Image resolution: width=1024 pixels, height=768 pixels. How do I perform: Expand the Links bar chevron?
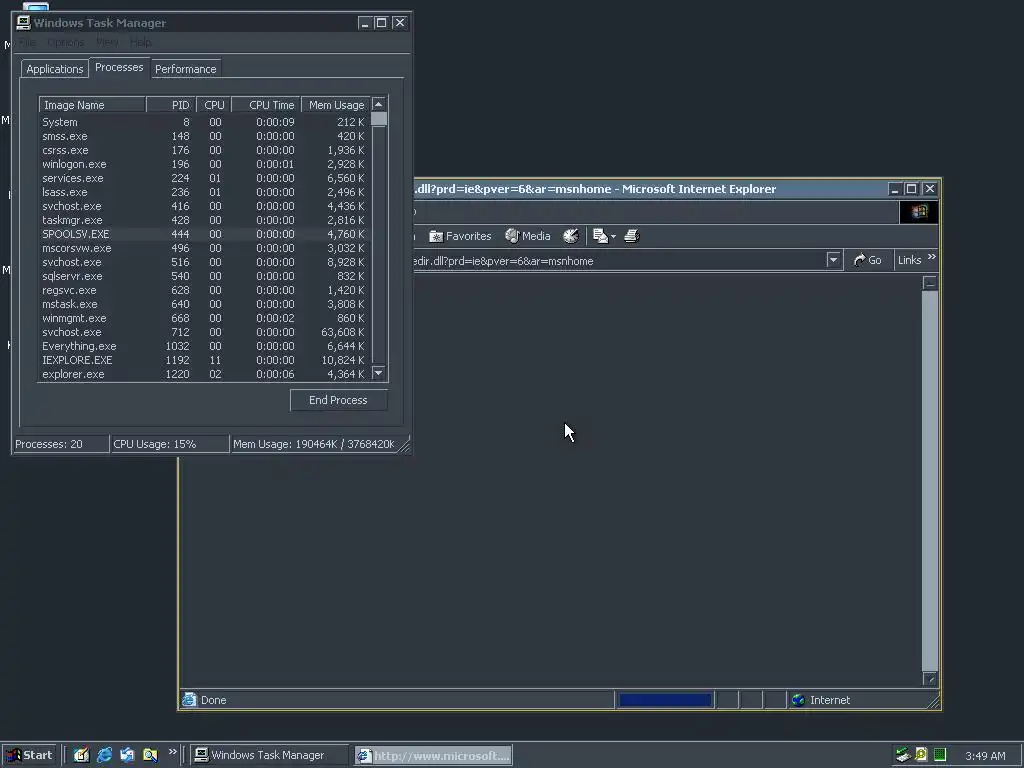(x=932, y=257)
